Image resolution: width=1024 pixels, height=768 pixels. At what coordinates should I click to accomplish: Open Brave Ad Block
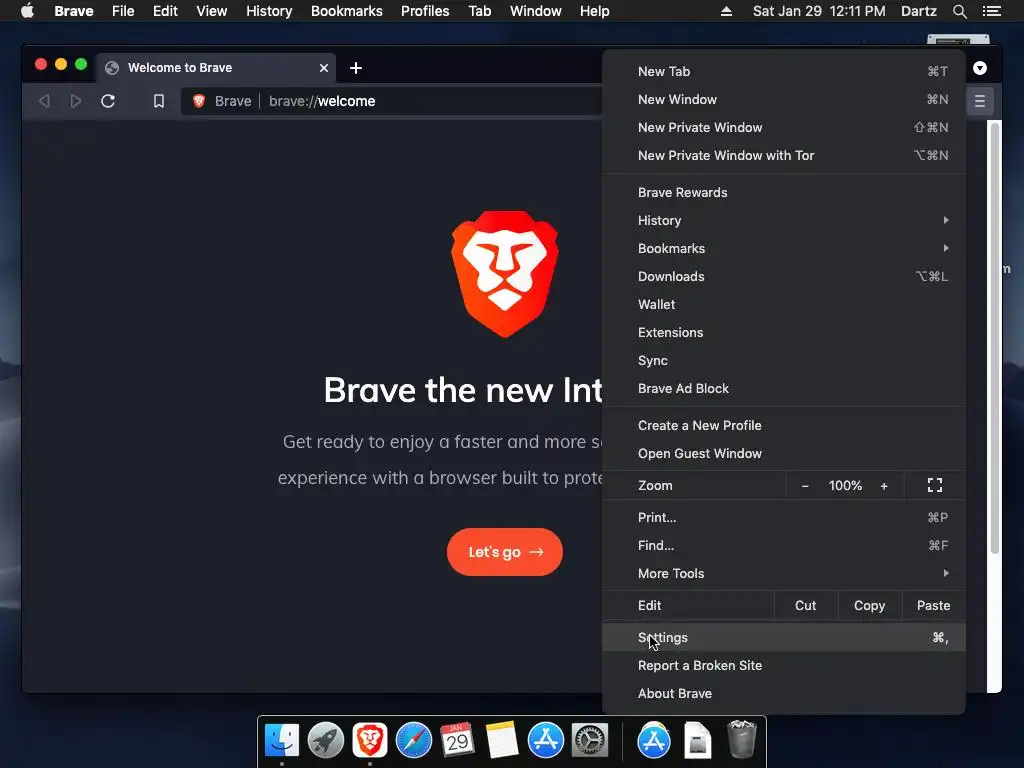[x=784, y=389]
